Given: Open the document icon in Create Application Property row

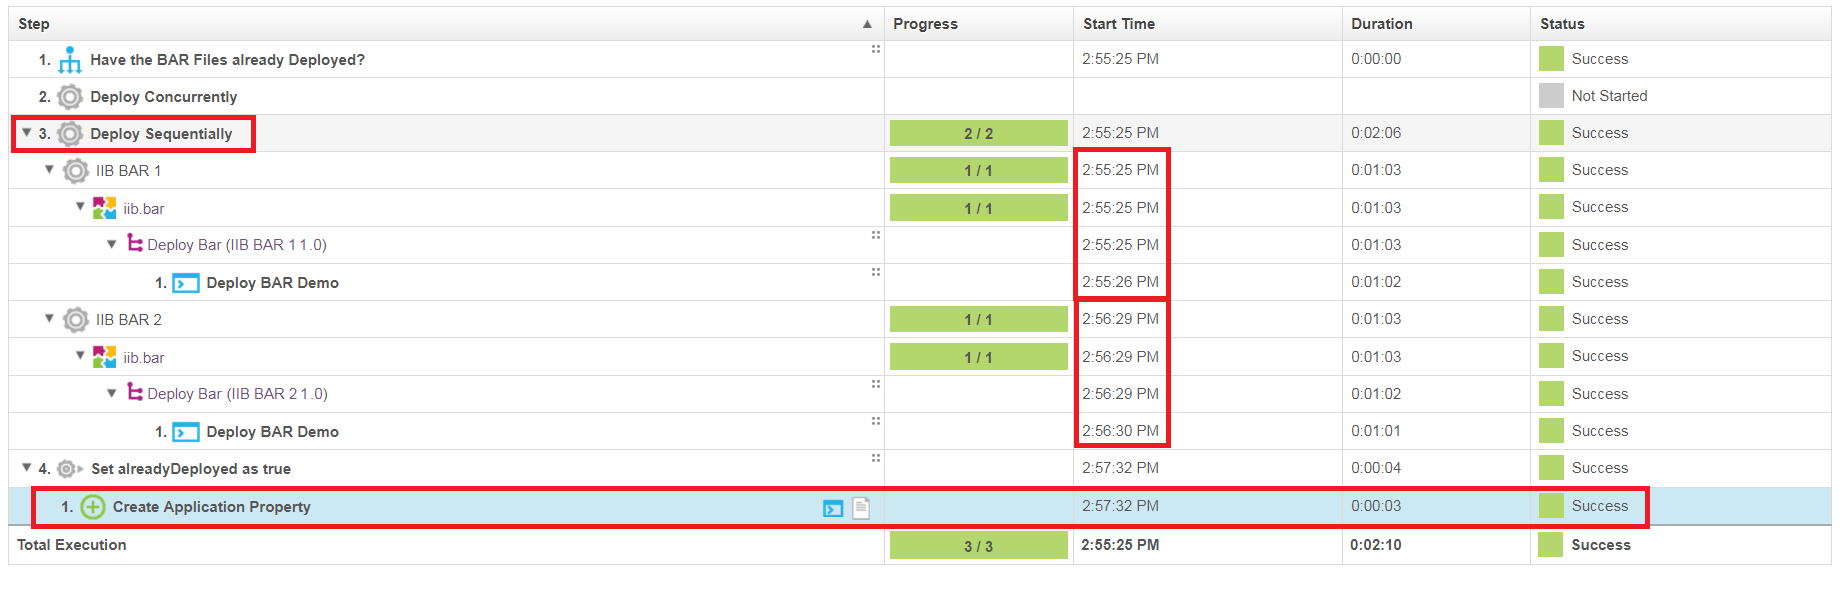Looking at the screenshot, I should (x=861, y=508).
